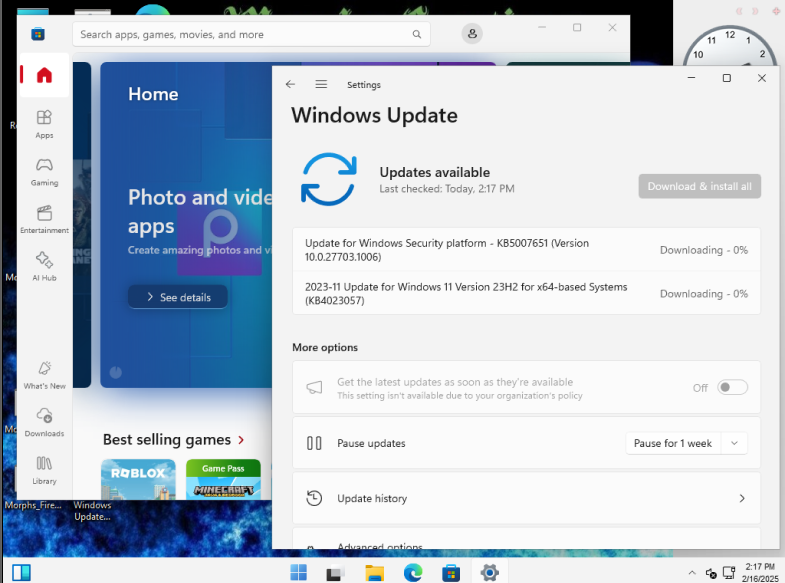Image resolution: width=785 pixels, height=583 pixels.
Task: Click the Windows Update sync arrows icon
Action: 328,179
